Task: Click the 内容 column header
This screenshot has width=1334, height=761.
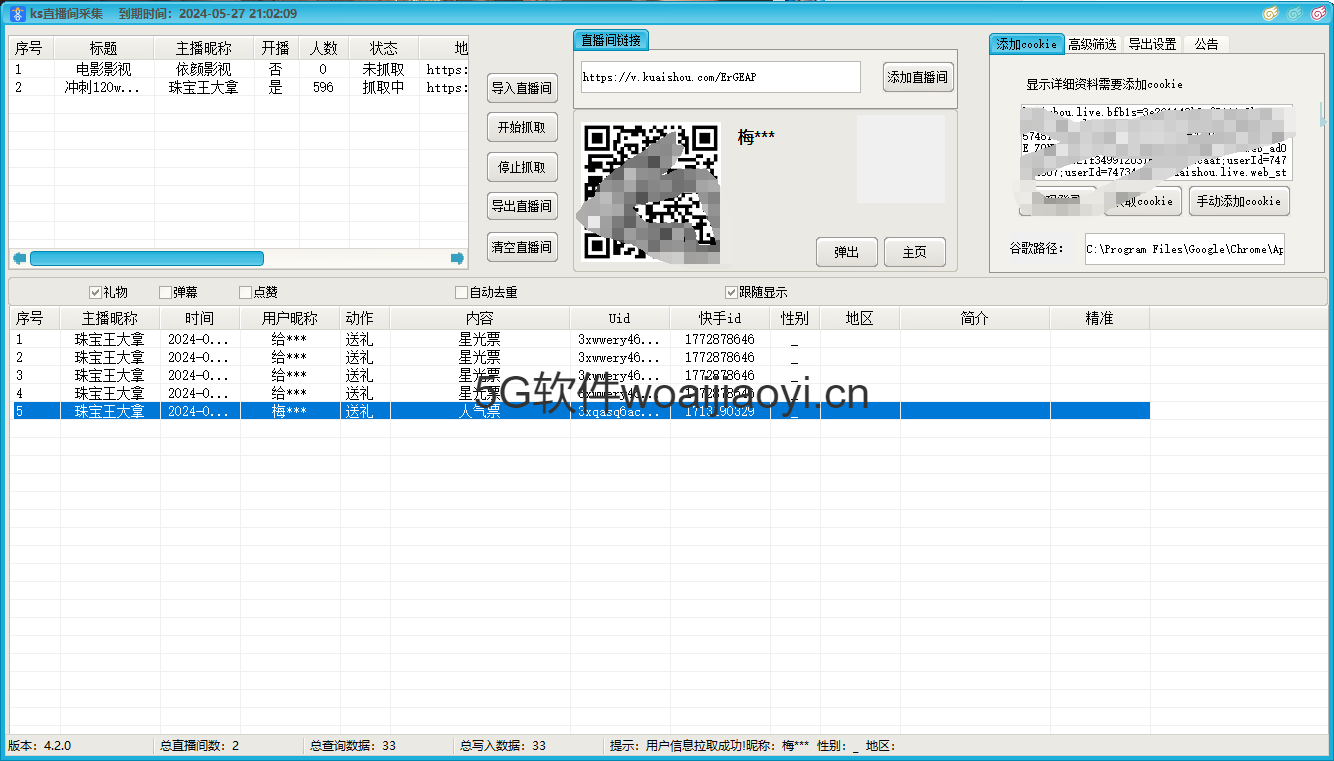Action: [480, 318]
